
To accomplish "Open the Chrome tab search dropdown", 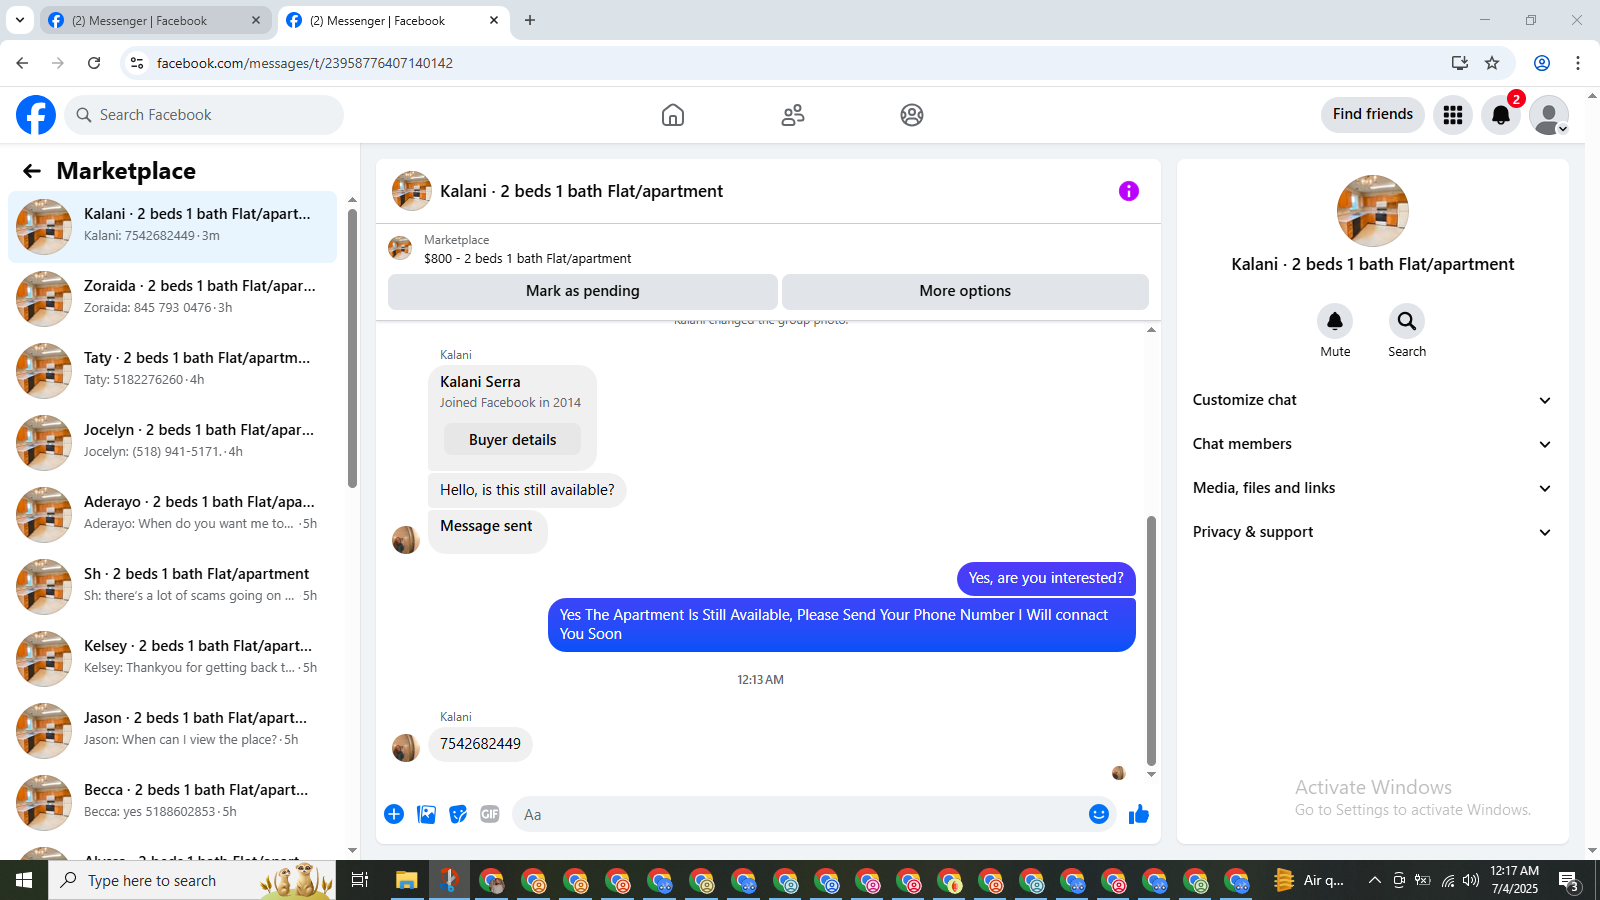I will click(19, 20).
